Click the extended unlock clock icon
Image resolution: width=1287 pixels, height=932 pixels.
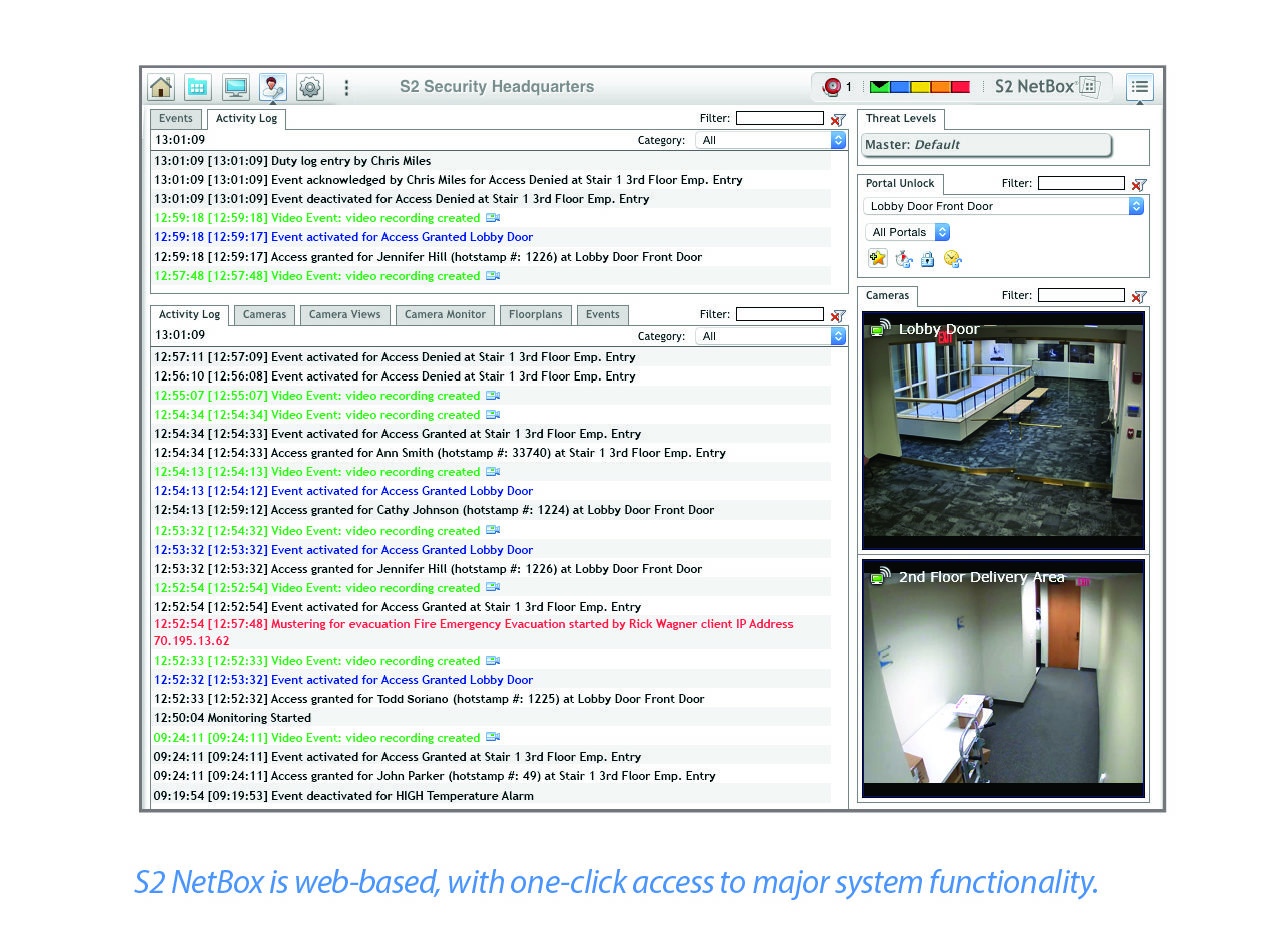pos(952,258)
